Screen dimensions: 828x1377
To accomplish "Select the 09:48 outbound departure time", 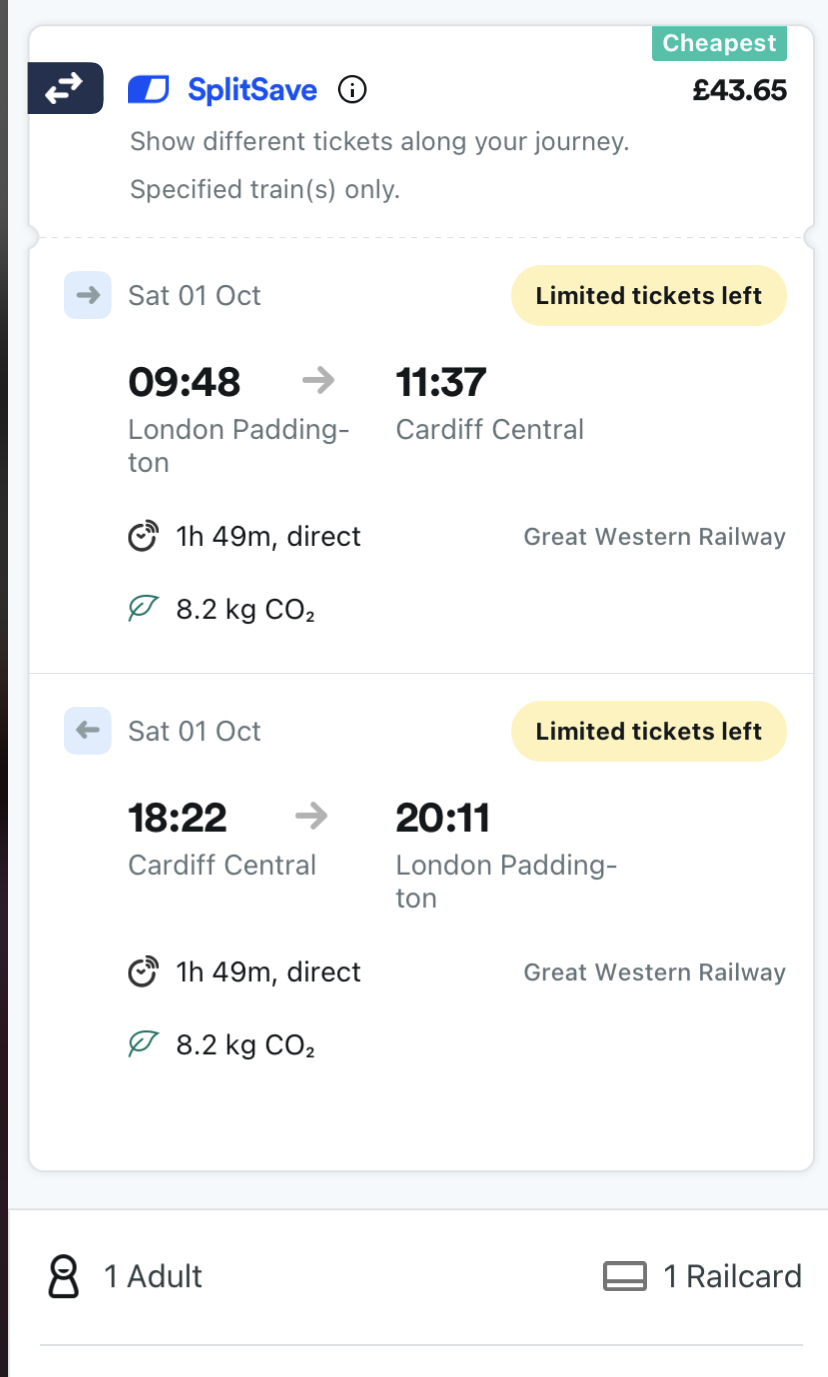I will tap(185, 382).
